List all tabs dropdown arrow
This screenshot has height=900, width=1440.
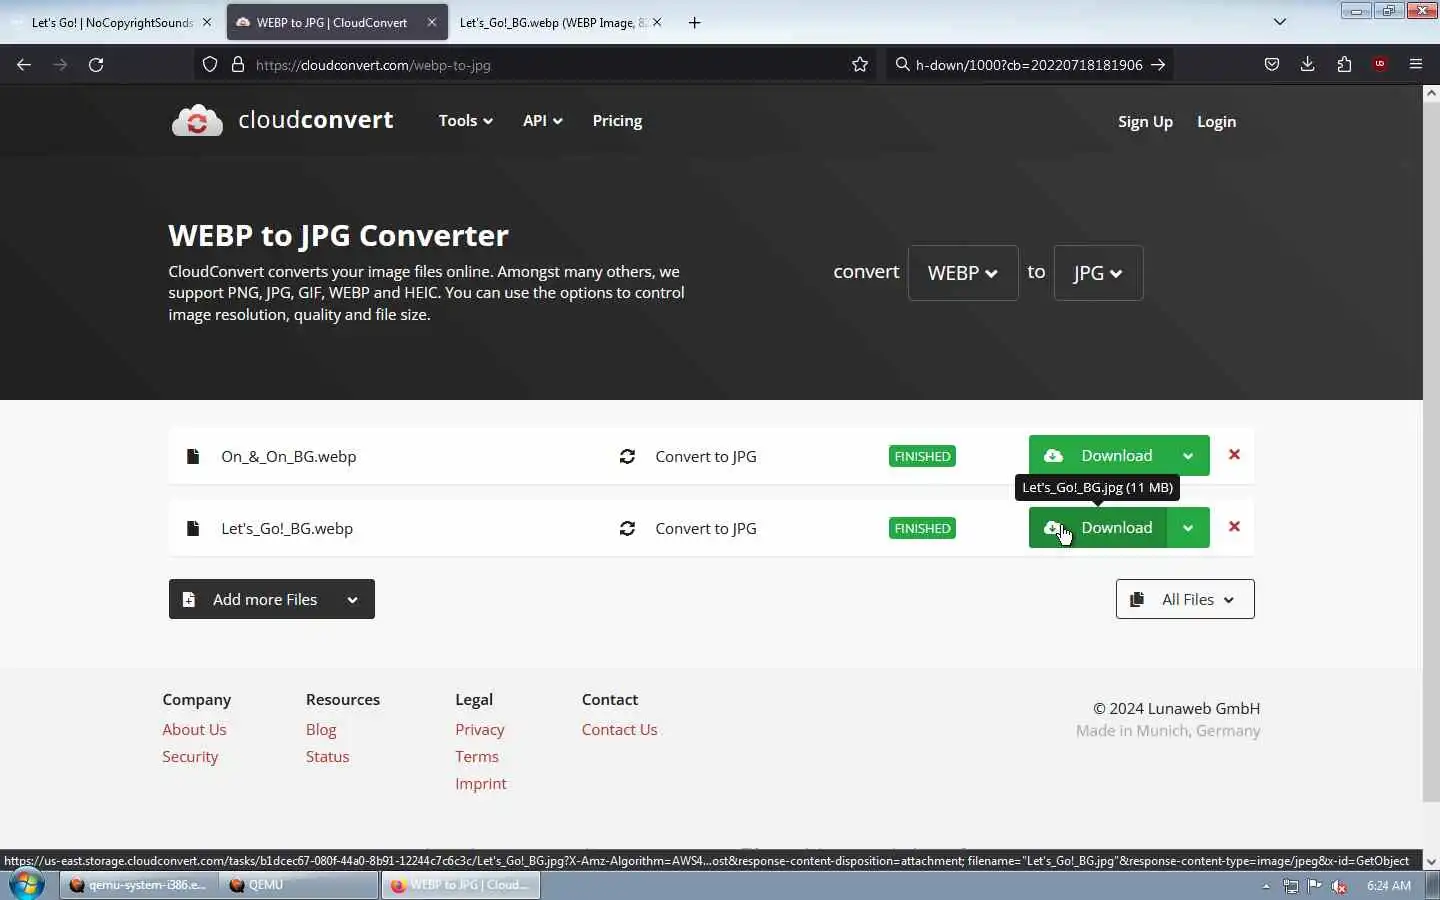tap(1280, 22)
